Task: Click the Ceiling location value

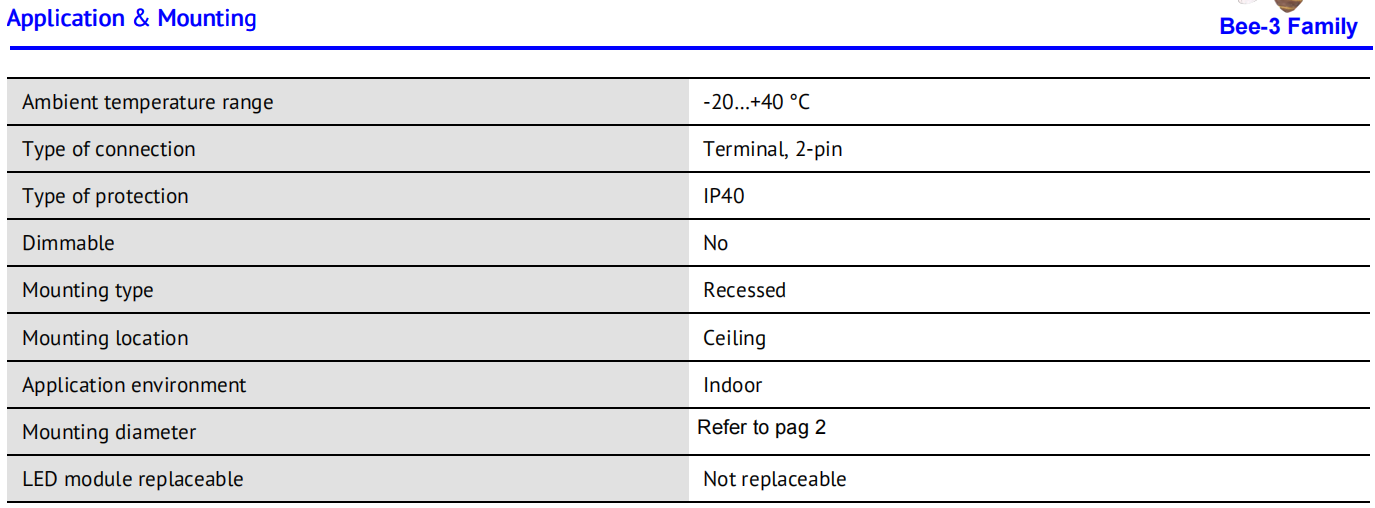Action: click(734, 338)
